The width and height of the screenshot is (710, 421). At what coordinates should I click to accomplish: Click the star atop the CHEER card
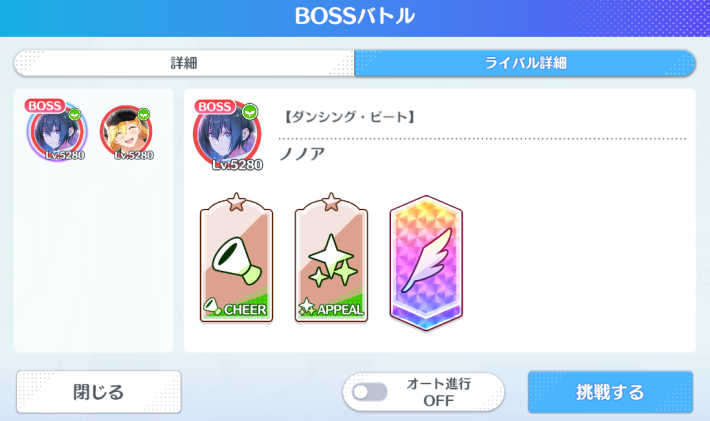coord(236,202)
